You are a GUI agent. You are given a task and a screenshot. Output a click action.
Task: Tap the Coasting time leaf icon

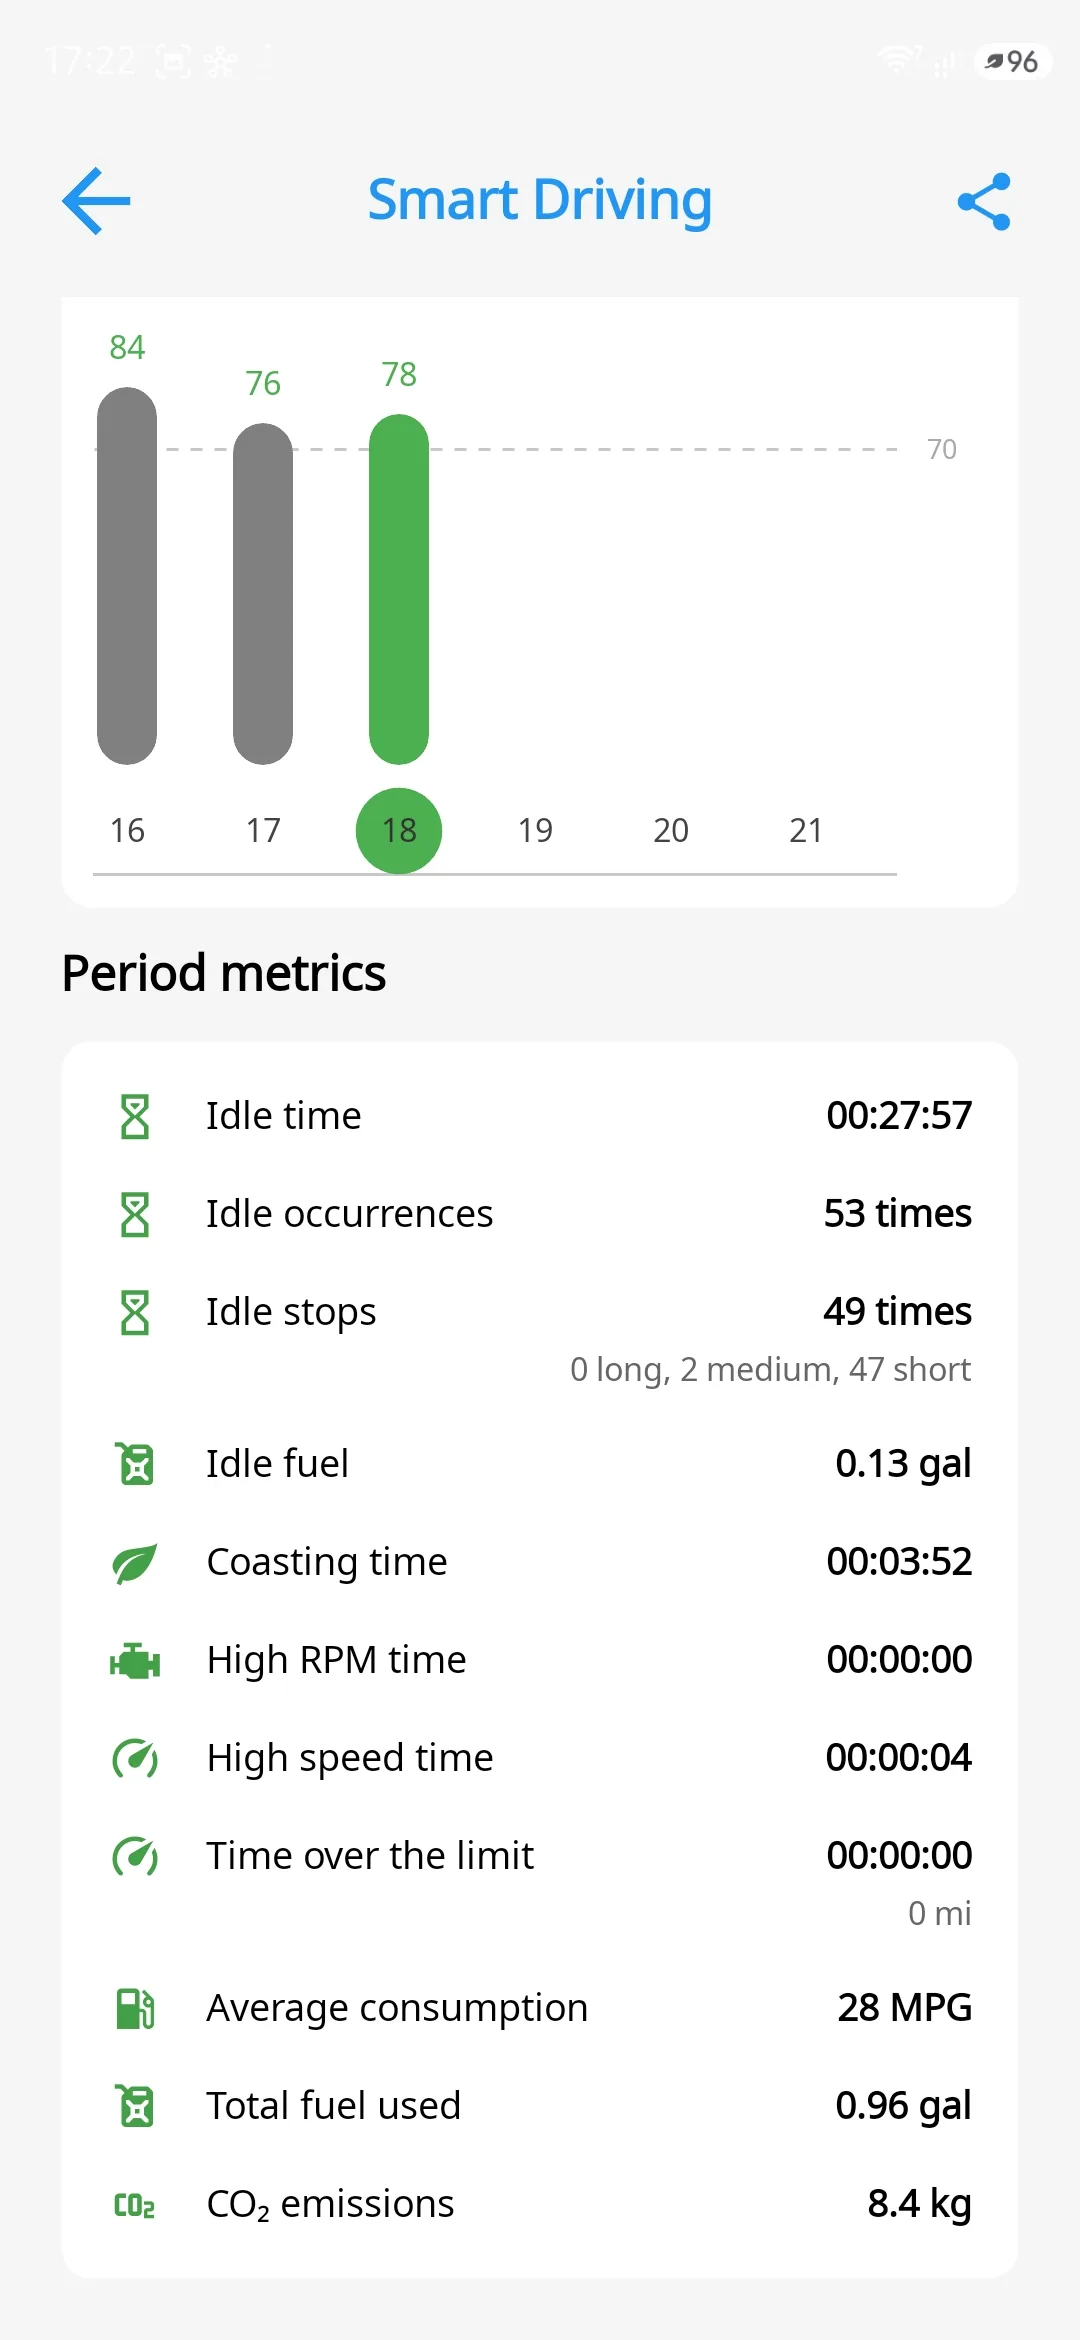tap(135, 1563)
